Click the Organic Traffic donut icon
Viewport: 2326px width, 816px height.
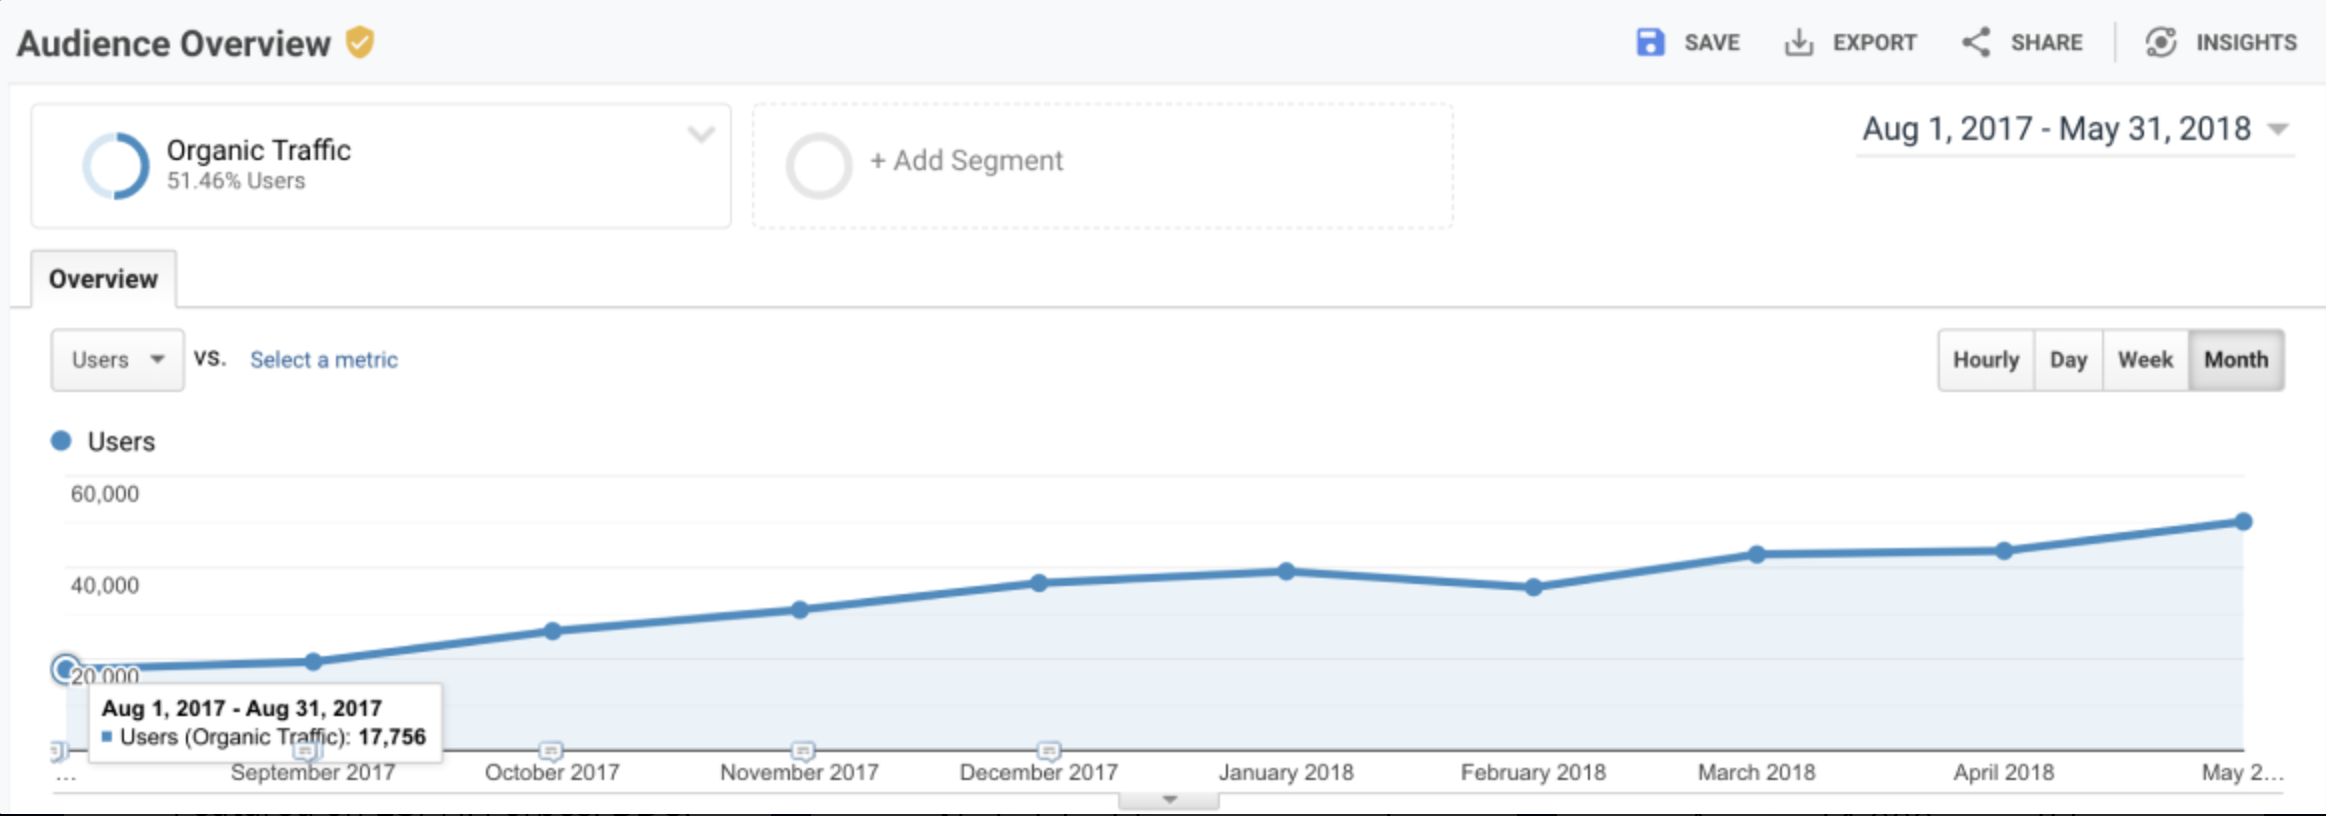[x=116, y=165]
